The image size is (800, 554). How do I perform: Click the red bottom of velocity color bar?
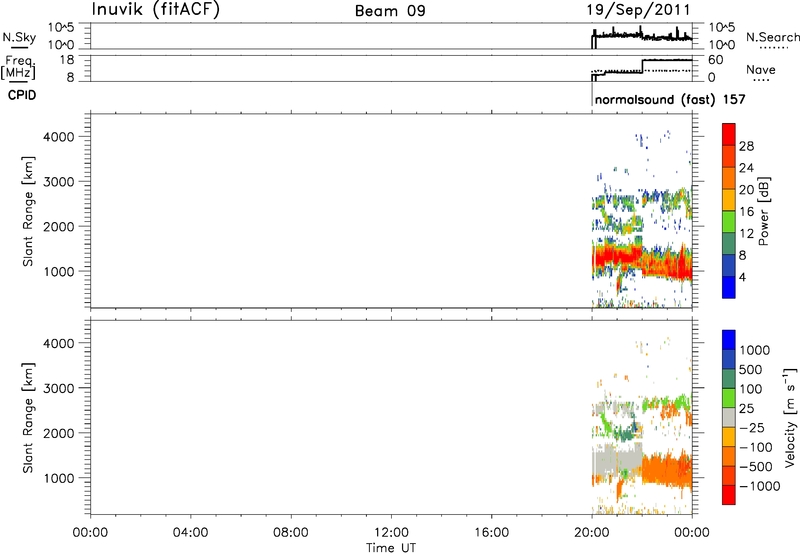[729, 495]
